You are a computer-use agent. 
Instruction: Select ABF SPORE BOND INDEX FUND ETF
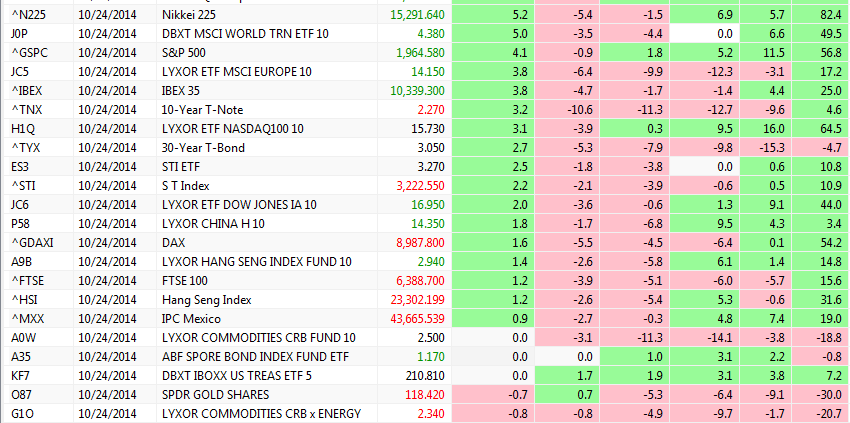[254, 357]
